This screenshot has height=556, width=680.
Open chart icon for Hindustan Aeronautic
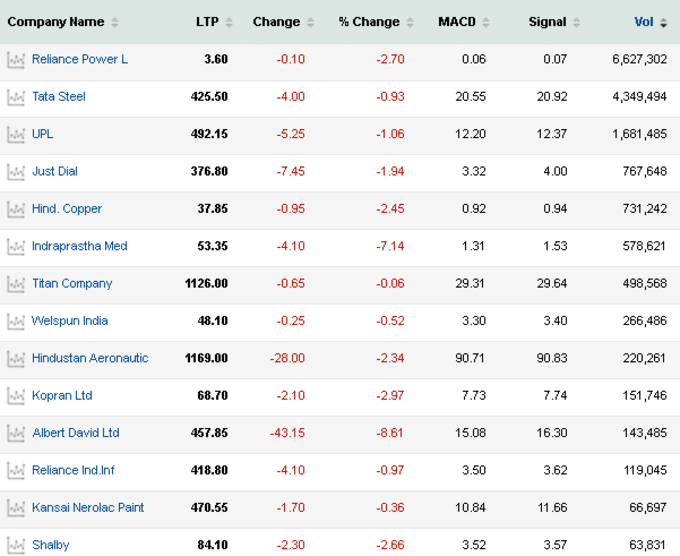click(x=16, y=359)
